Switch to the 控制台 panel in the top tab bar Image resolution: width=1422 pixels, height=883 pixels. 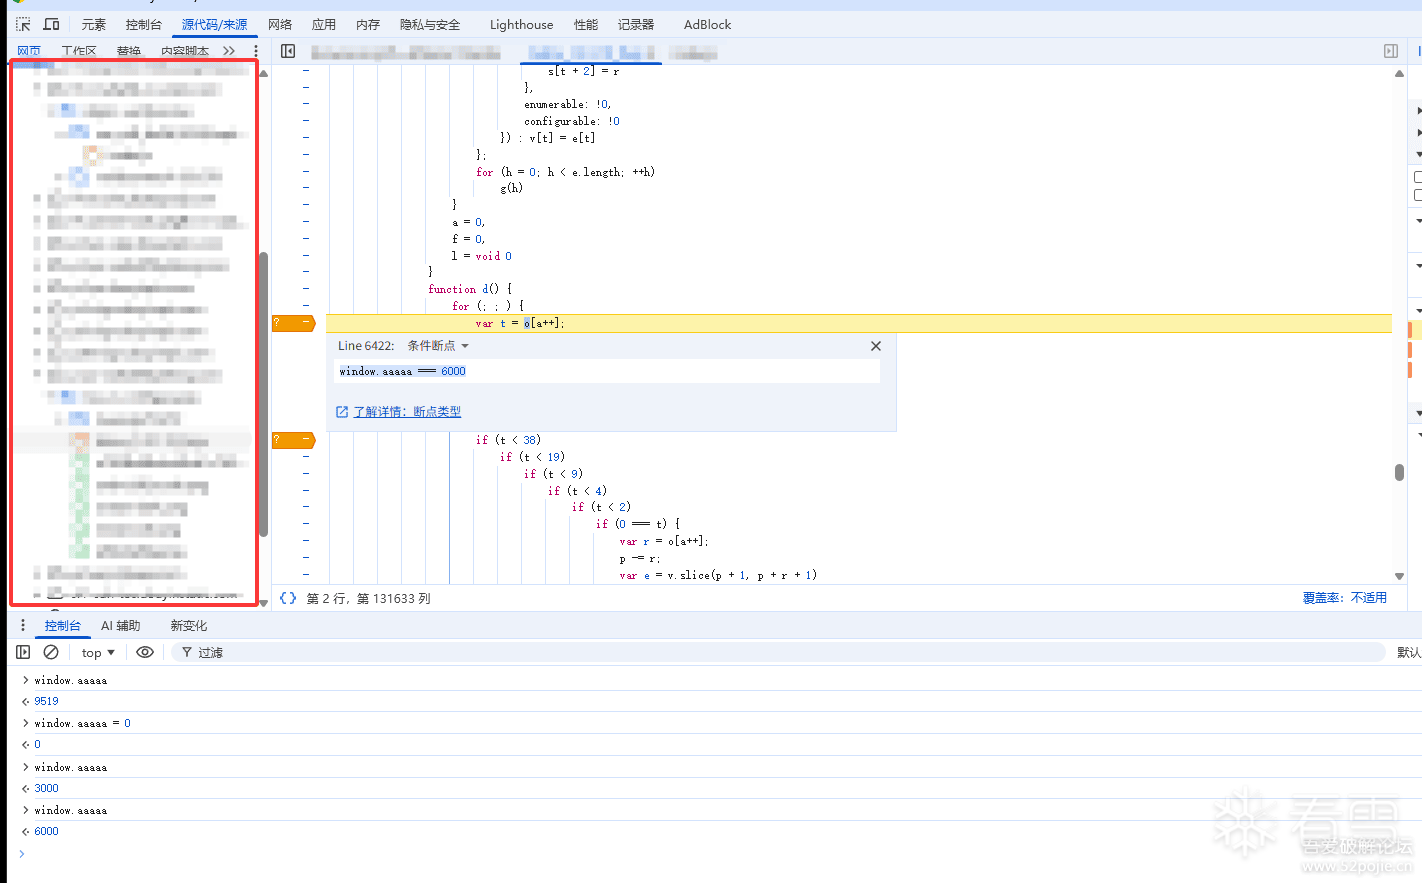pos(144,25)
